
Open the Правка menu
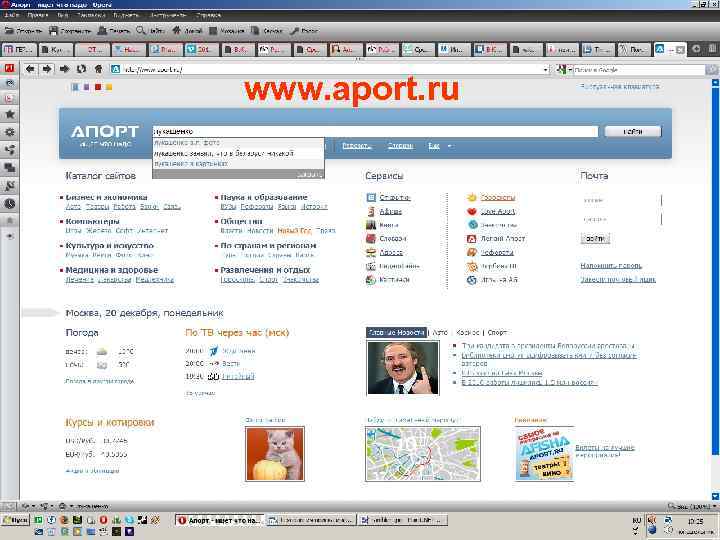click(x=38, y=15)
